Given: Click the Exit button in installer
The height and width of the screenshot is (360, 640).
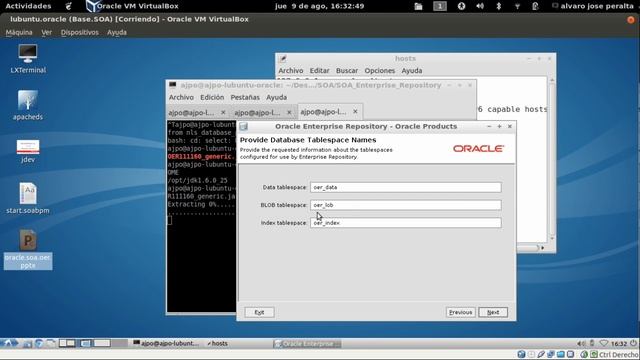Looking at the screenshot, I should 259,312.
